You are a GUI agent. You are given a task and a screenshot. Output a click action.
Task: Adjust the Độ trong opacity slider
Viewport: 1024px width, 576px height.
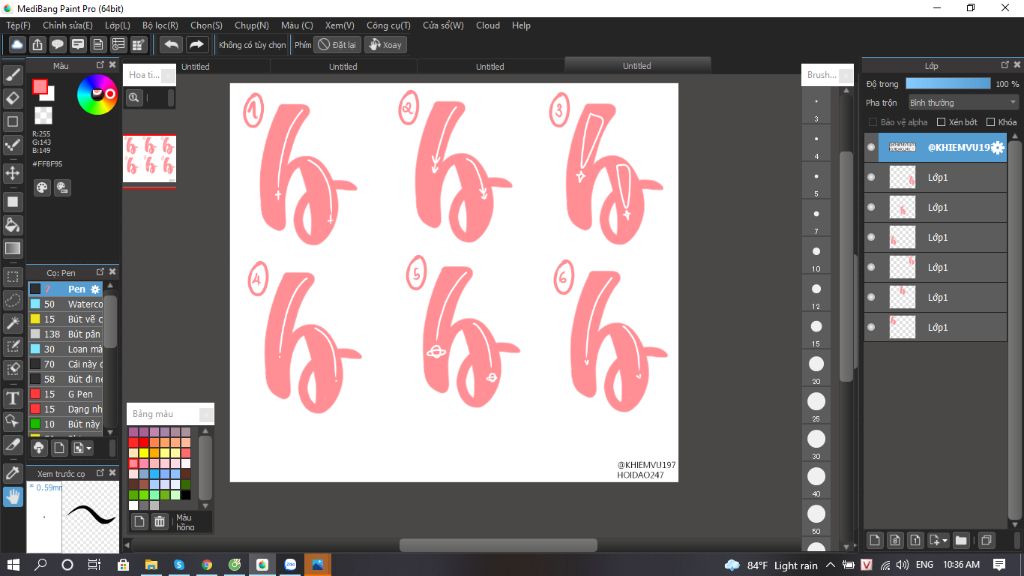(948, 84)
